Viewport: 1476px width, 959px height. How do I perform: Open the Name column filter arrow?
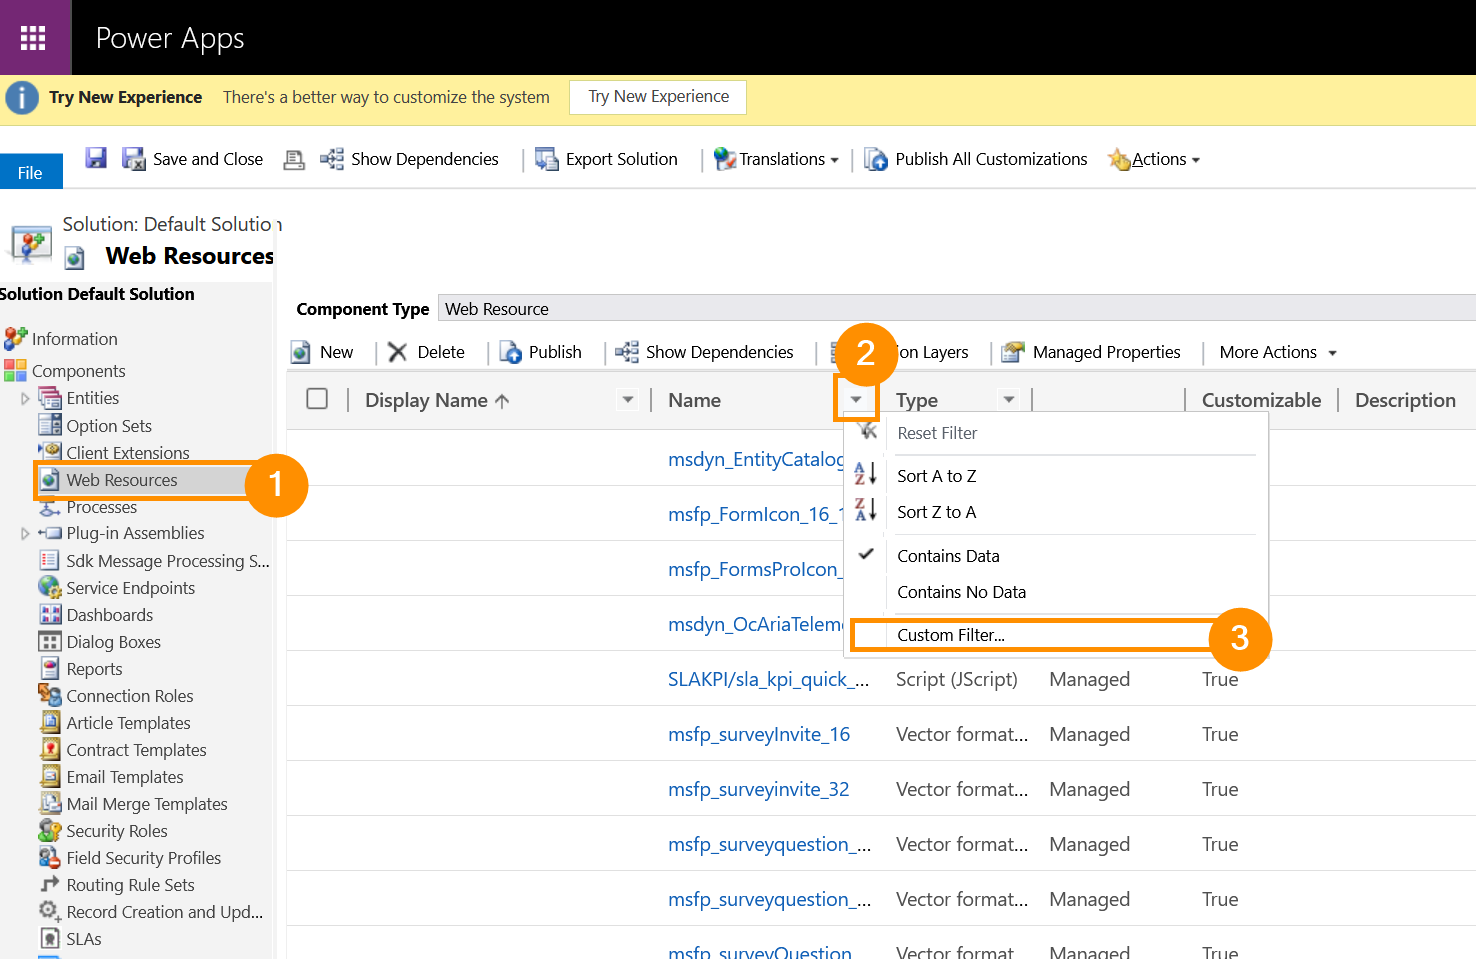856,400
